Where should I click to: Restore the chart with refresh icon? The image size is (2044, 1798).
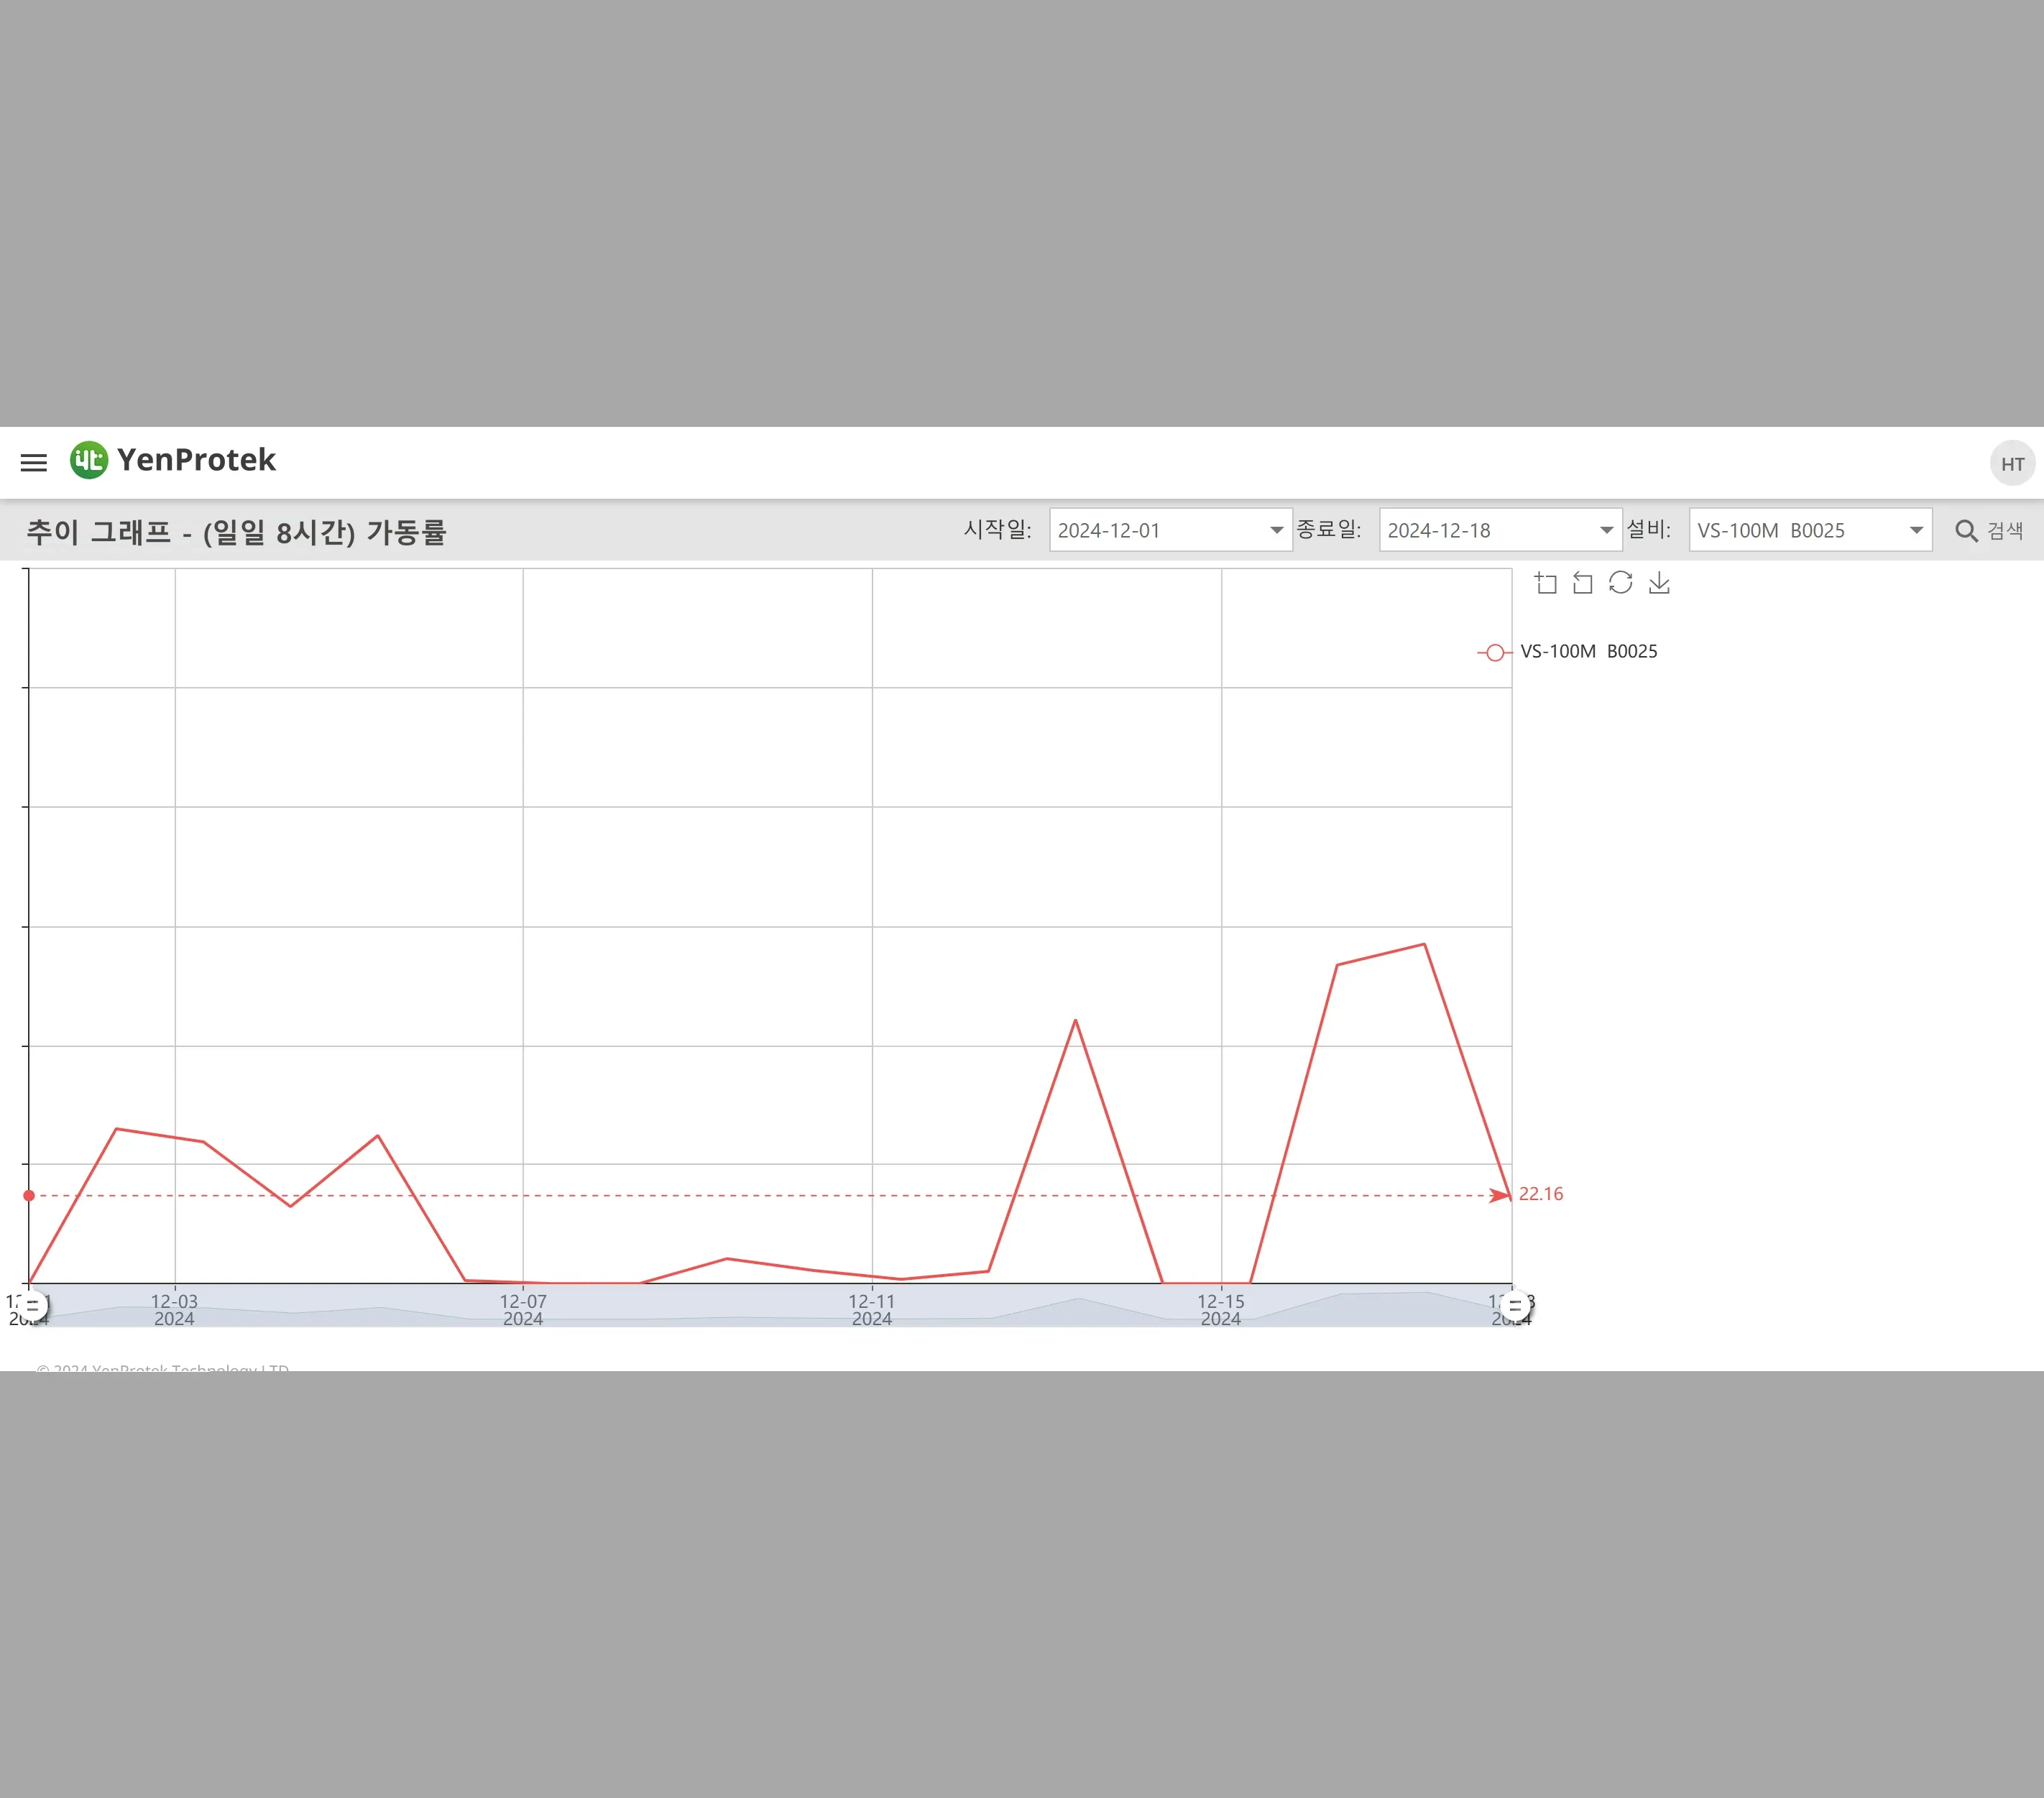pyautogui.click(x=1621, y=583)
